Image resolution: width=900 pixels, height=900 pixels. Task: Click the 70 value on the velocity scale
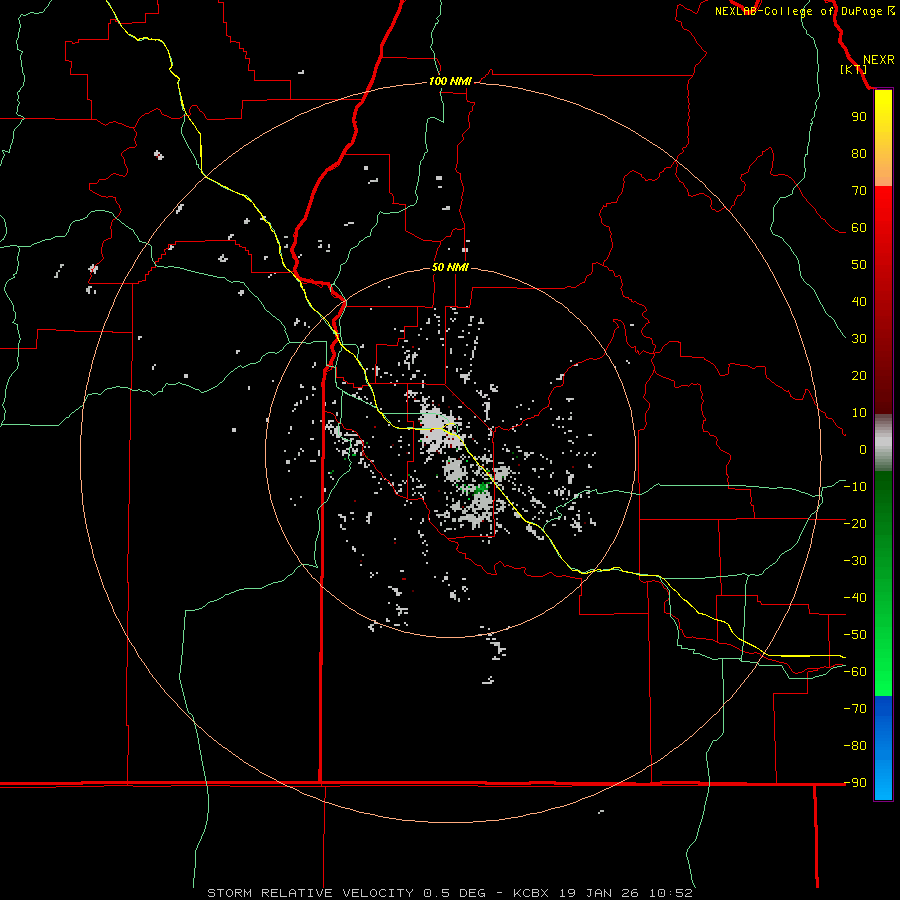(x=859, y=191)
